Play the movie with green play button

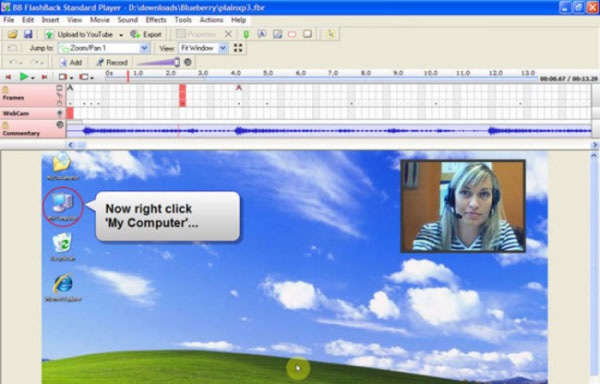24,77
